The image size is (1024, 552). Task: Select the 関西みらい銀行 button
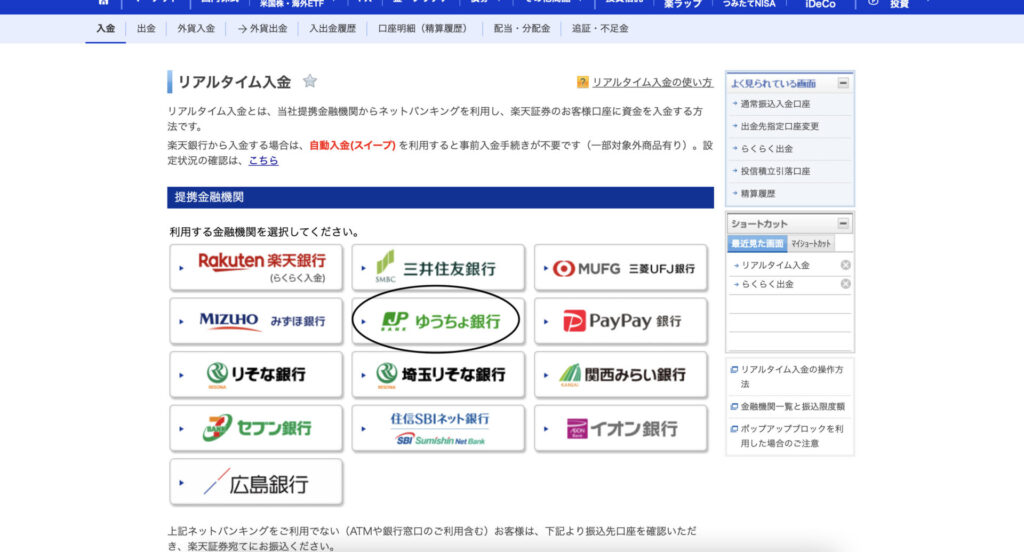click(x=620, y=374)
